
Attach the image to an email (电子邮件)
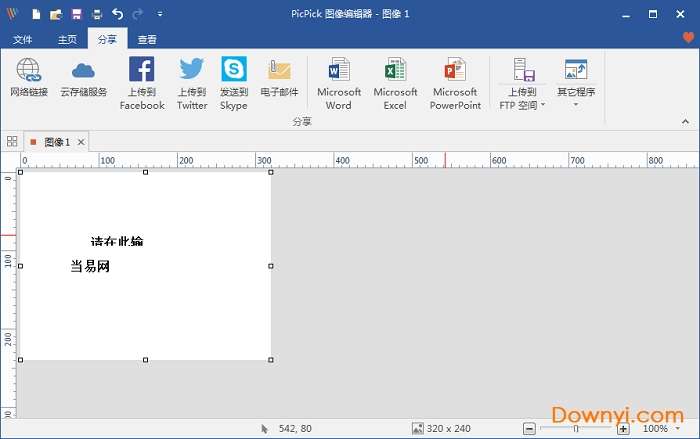(x=279, y=78)
